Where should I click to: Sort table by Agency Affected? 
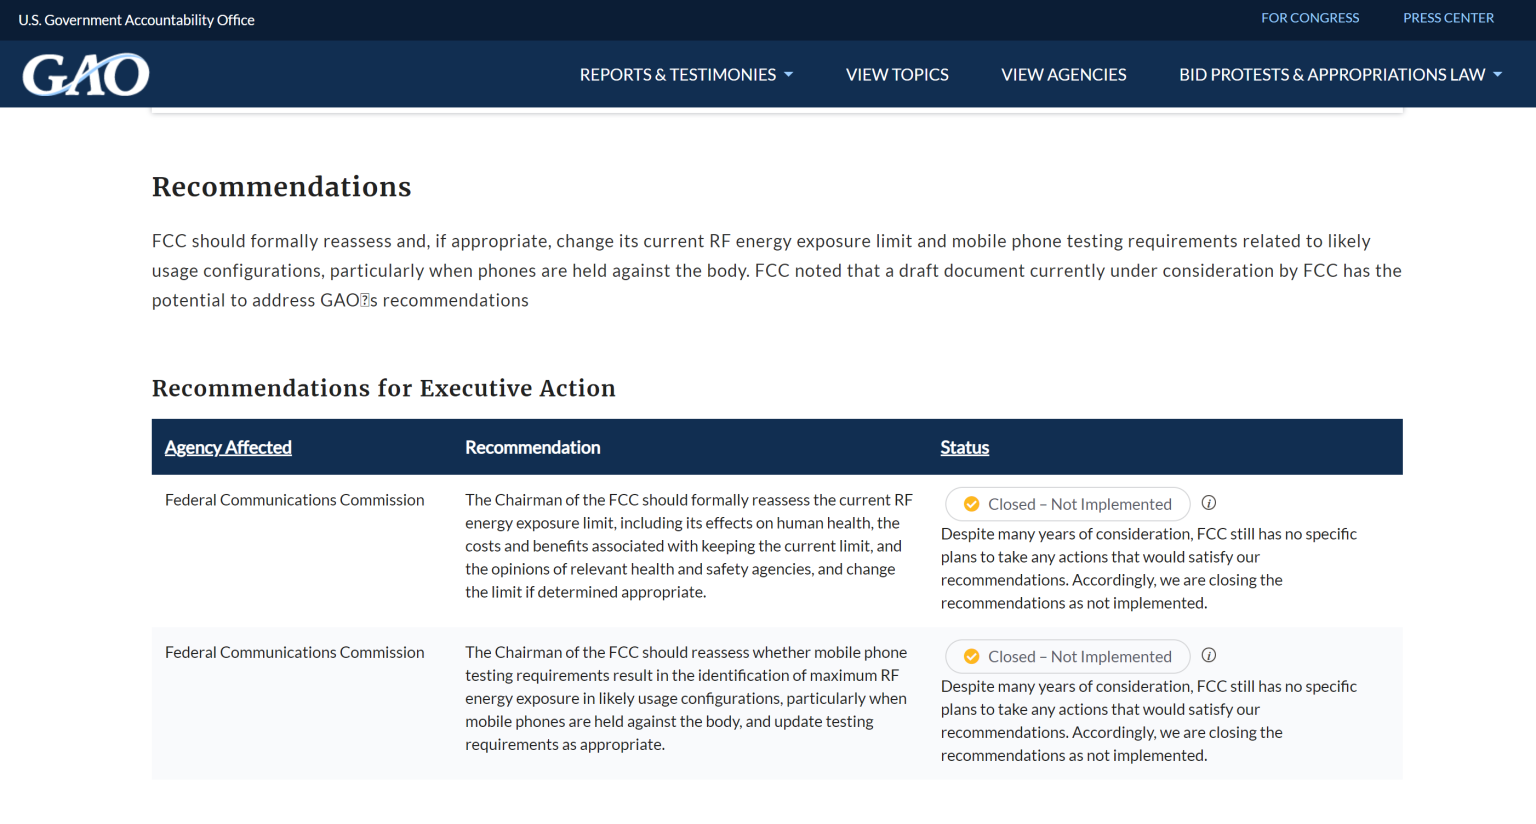point(228,447)
